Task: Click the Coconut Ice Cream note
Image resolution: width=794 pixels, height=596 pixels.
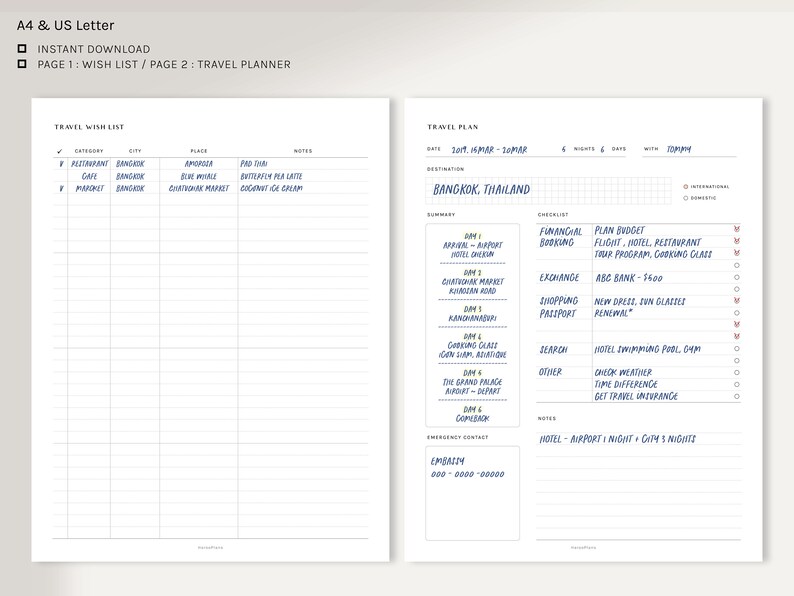Action: 271,188
